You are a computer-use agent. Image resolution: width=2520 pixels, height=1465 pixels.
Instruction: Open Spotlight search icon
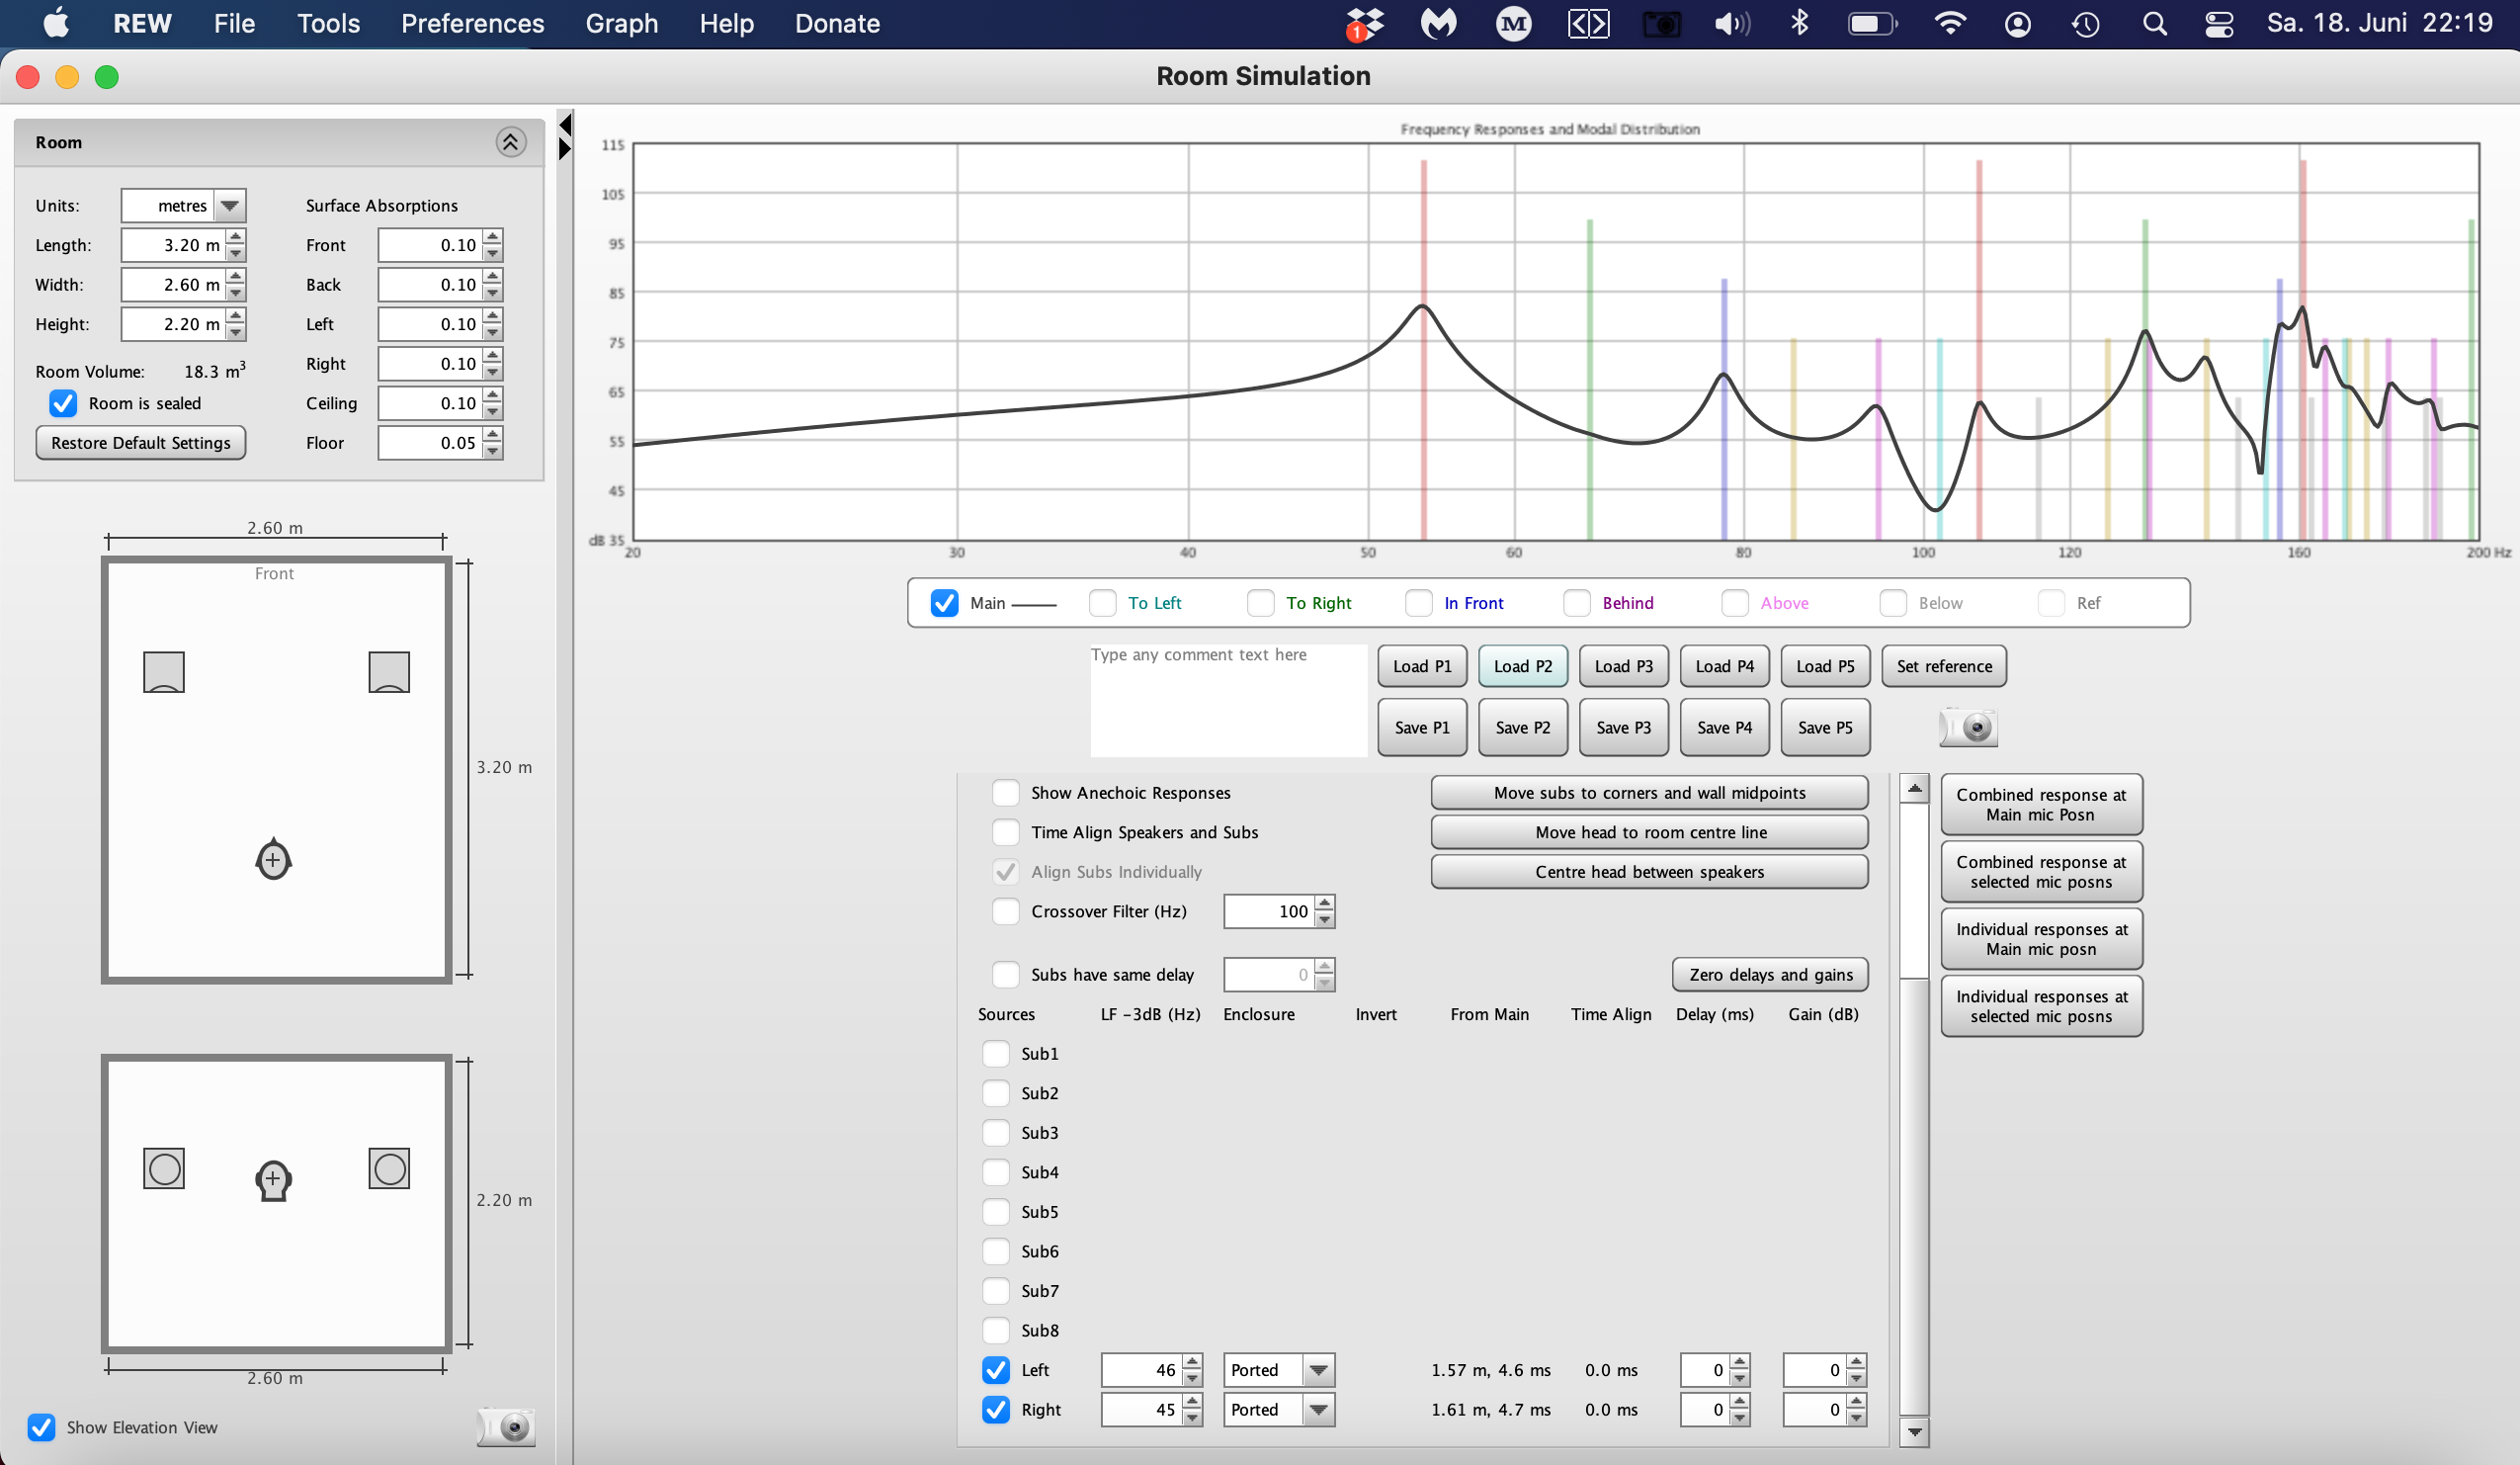(x=2155, y=24)
